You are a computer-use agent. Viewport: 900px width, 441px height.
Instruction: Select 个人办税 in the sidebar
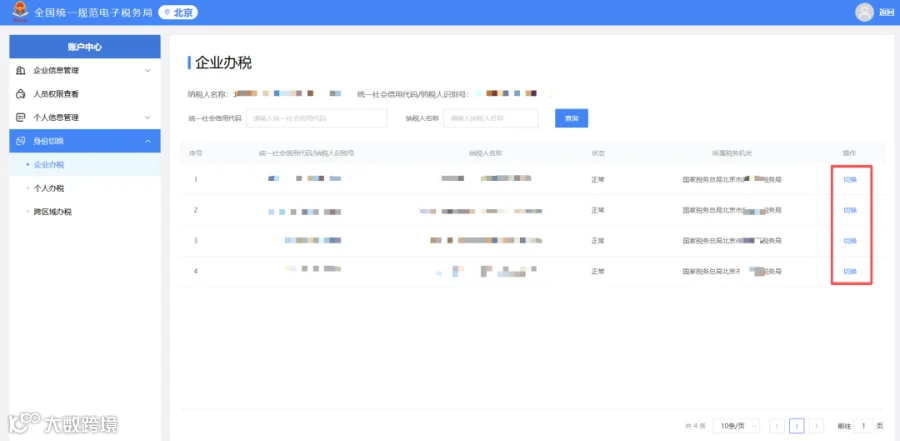(x=49, y=188)
